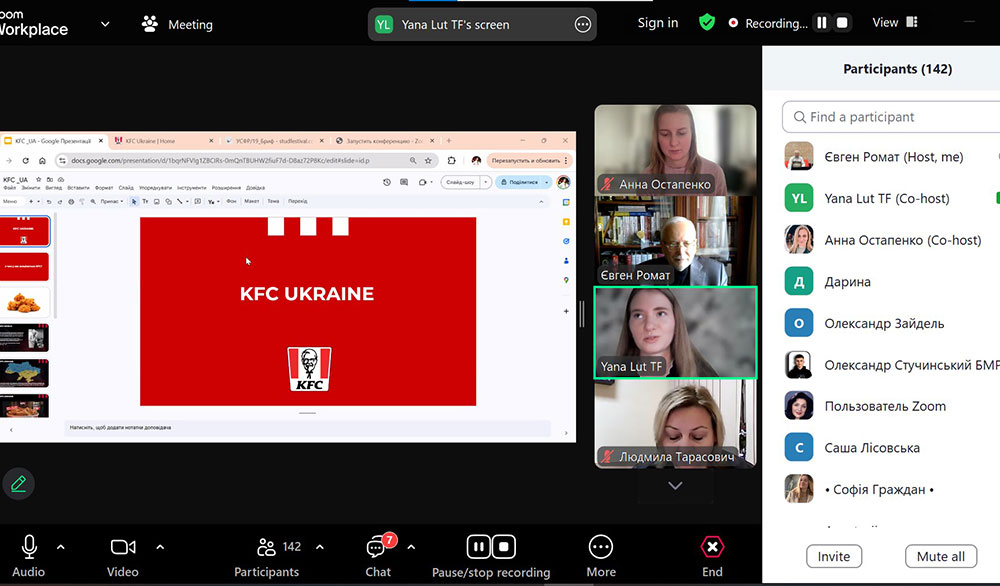1000x586 pixels.
Task: Select Анна Остапенко (Co-host) participant
Action: tap(892, 240)
